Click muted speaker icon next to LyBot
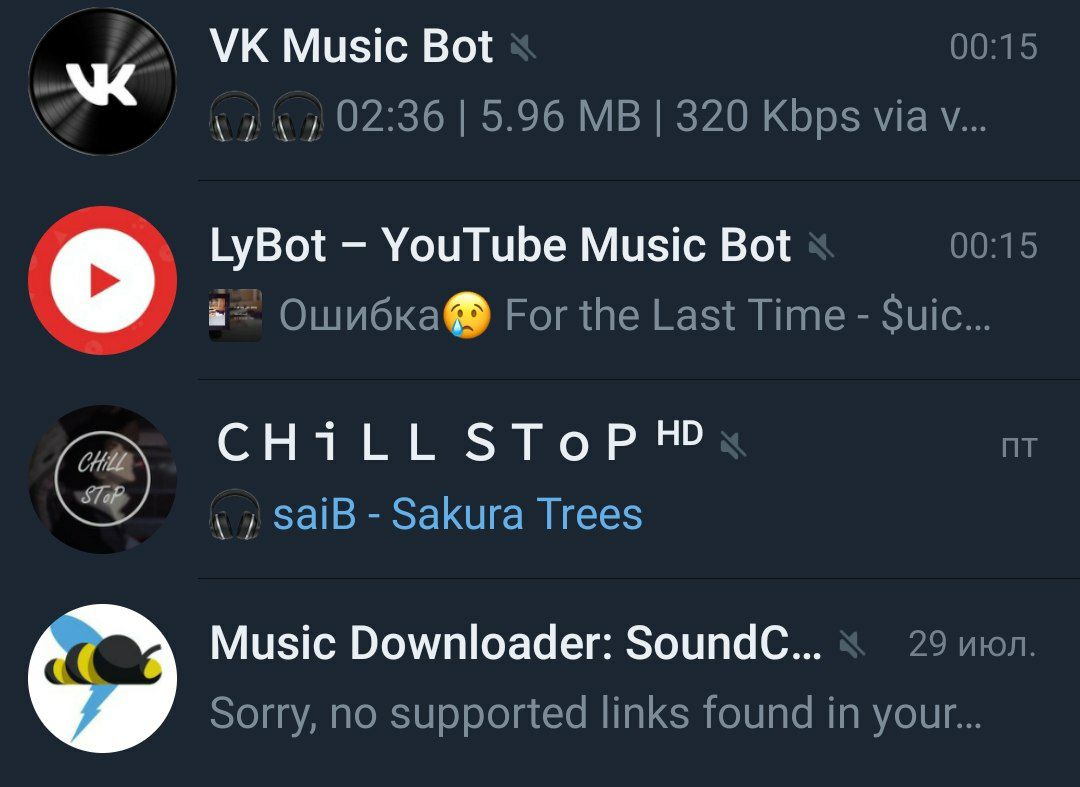Image resolution: width=1080 pixels, height=787 pixels. point(821,246)
